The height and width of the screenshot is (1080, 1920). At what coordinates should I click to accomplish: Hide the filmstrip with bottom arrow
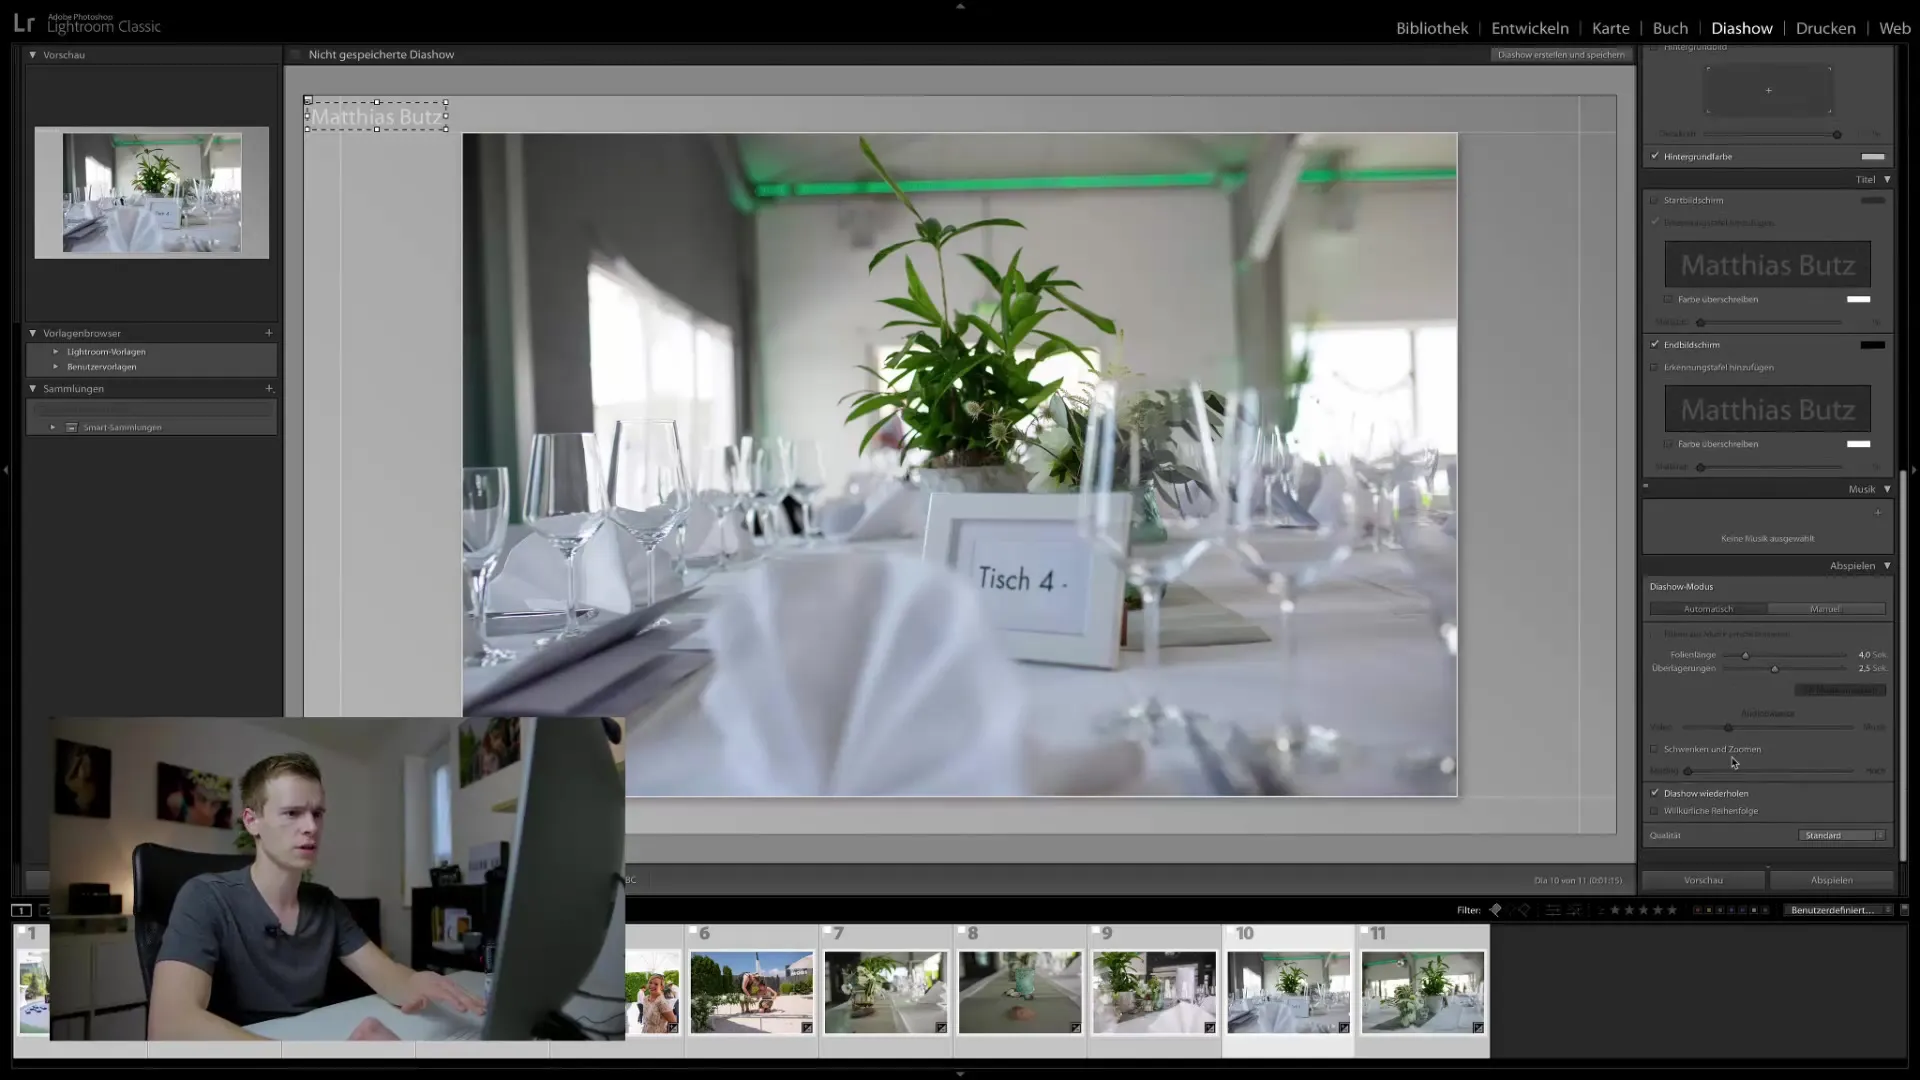pos(960,1074)
